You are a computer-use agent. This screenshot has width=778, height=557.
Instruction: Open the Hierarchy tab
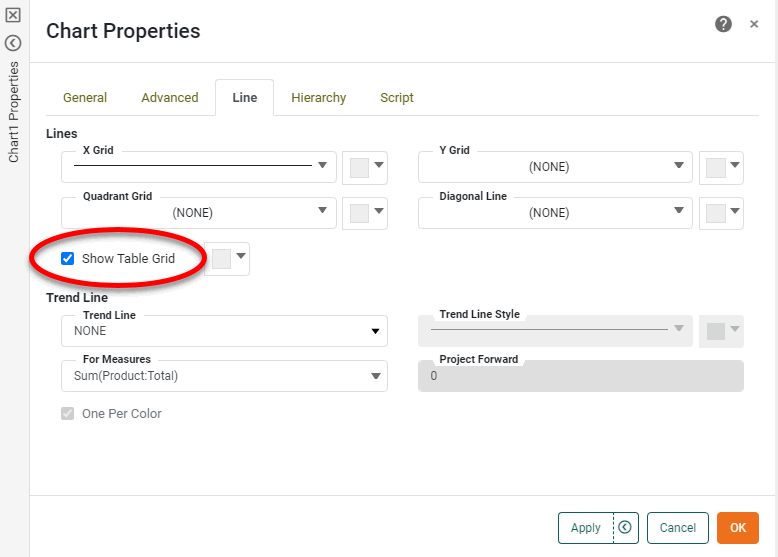(318, 97)
